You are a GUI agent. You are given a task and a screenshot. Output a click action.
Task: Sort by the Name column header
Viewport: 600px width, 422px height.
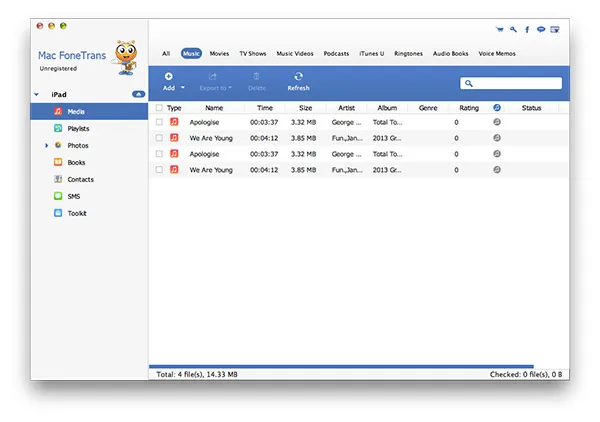(214, 108)
